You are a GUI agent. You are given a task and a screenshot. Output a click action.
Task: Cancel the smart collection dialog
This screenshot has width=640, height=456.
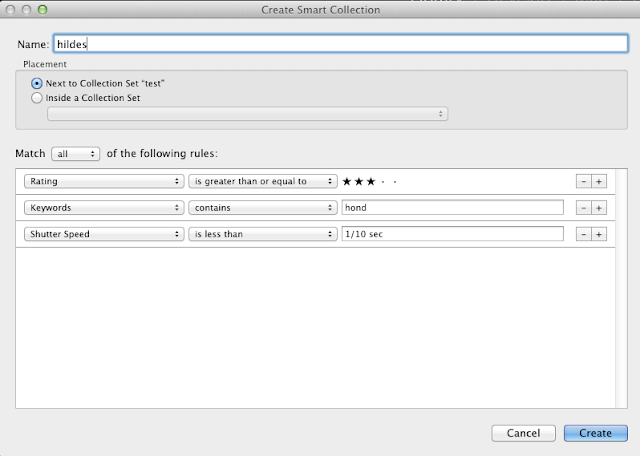pos(523,433)
